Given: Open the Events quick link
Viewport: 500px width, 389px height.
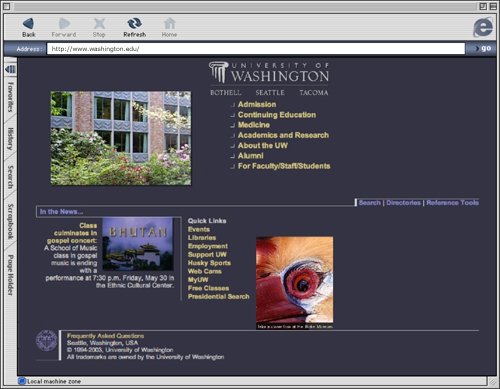Looking at the screenshot, I should (199, 229).
